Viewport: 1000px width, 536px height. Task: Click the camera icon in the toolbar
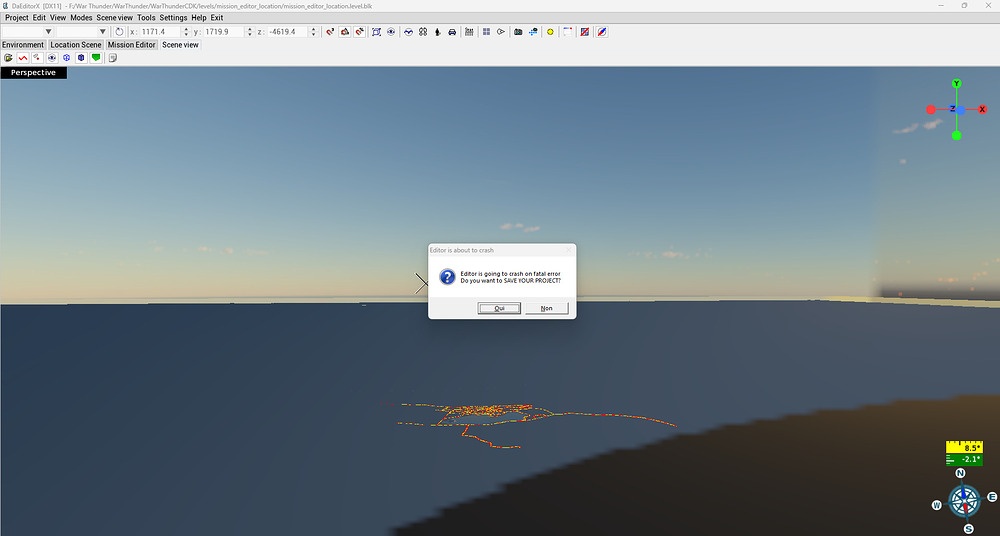click(518, 32)
